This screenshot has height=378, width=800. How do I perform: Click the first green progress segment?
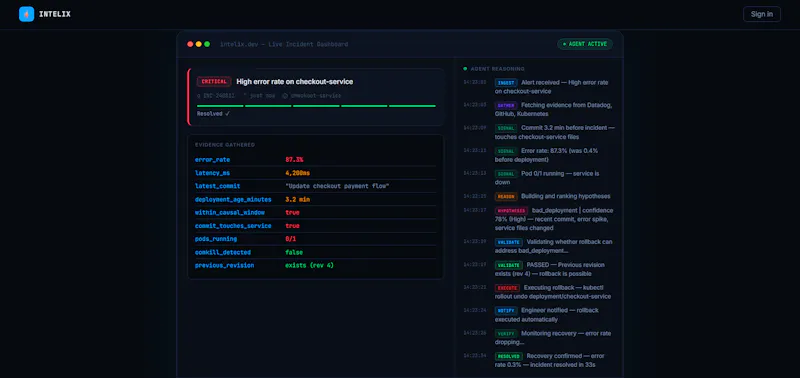[220, 106]
